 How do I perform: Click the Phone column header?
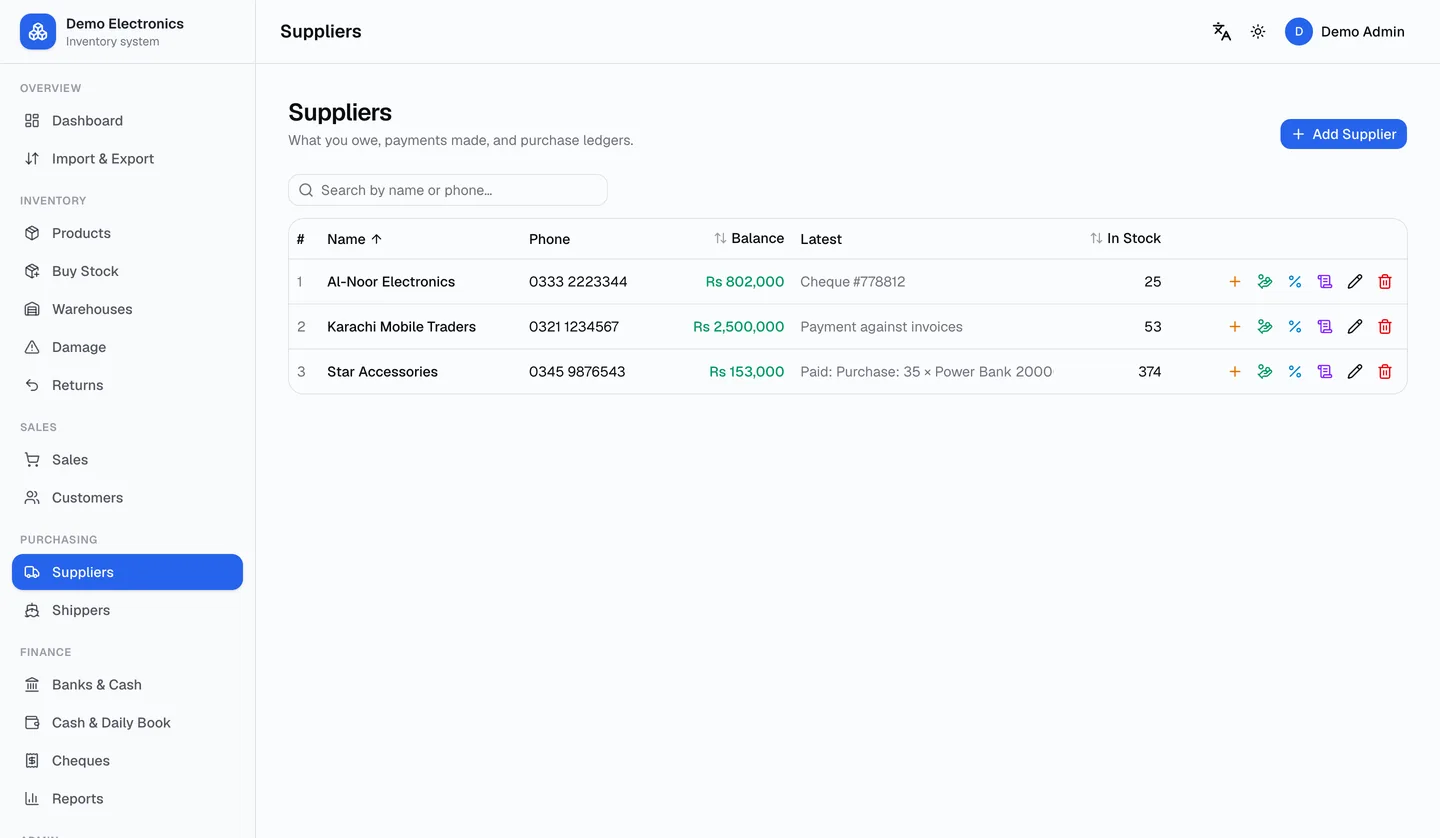click(x=549, y=239)
